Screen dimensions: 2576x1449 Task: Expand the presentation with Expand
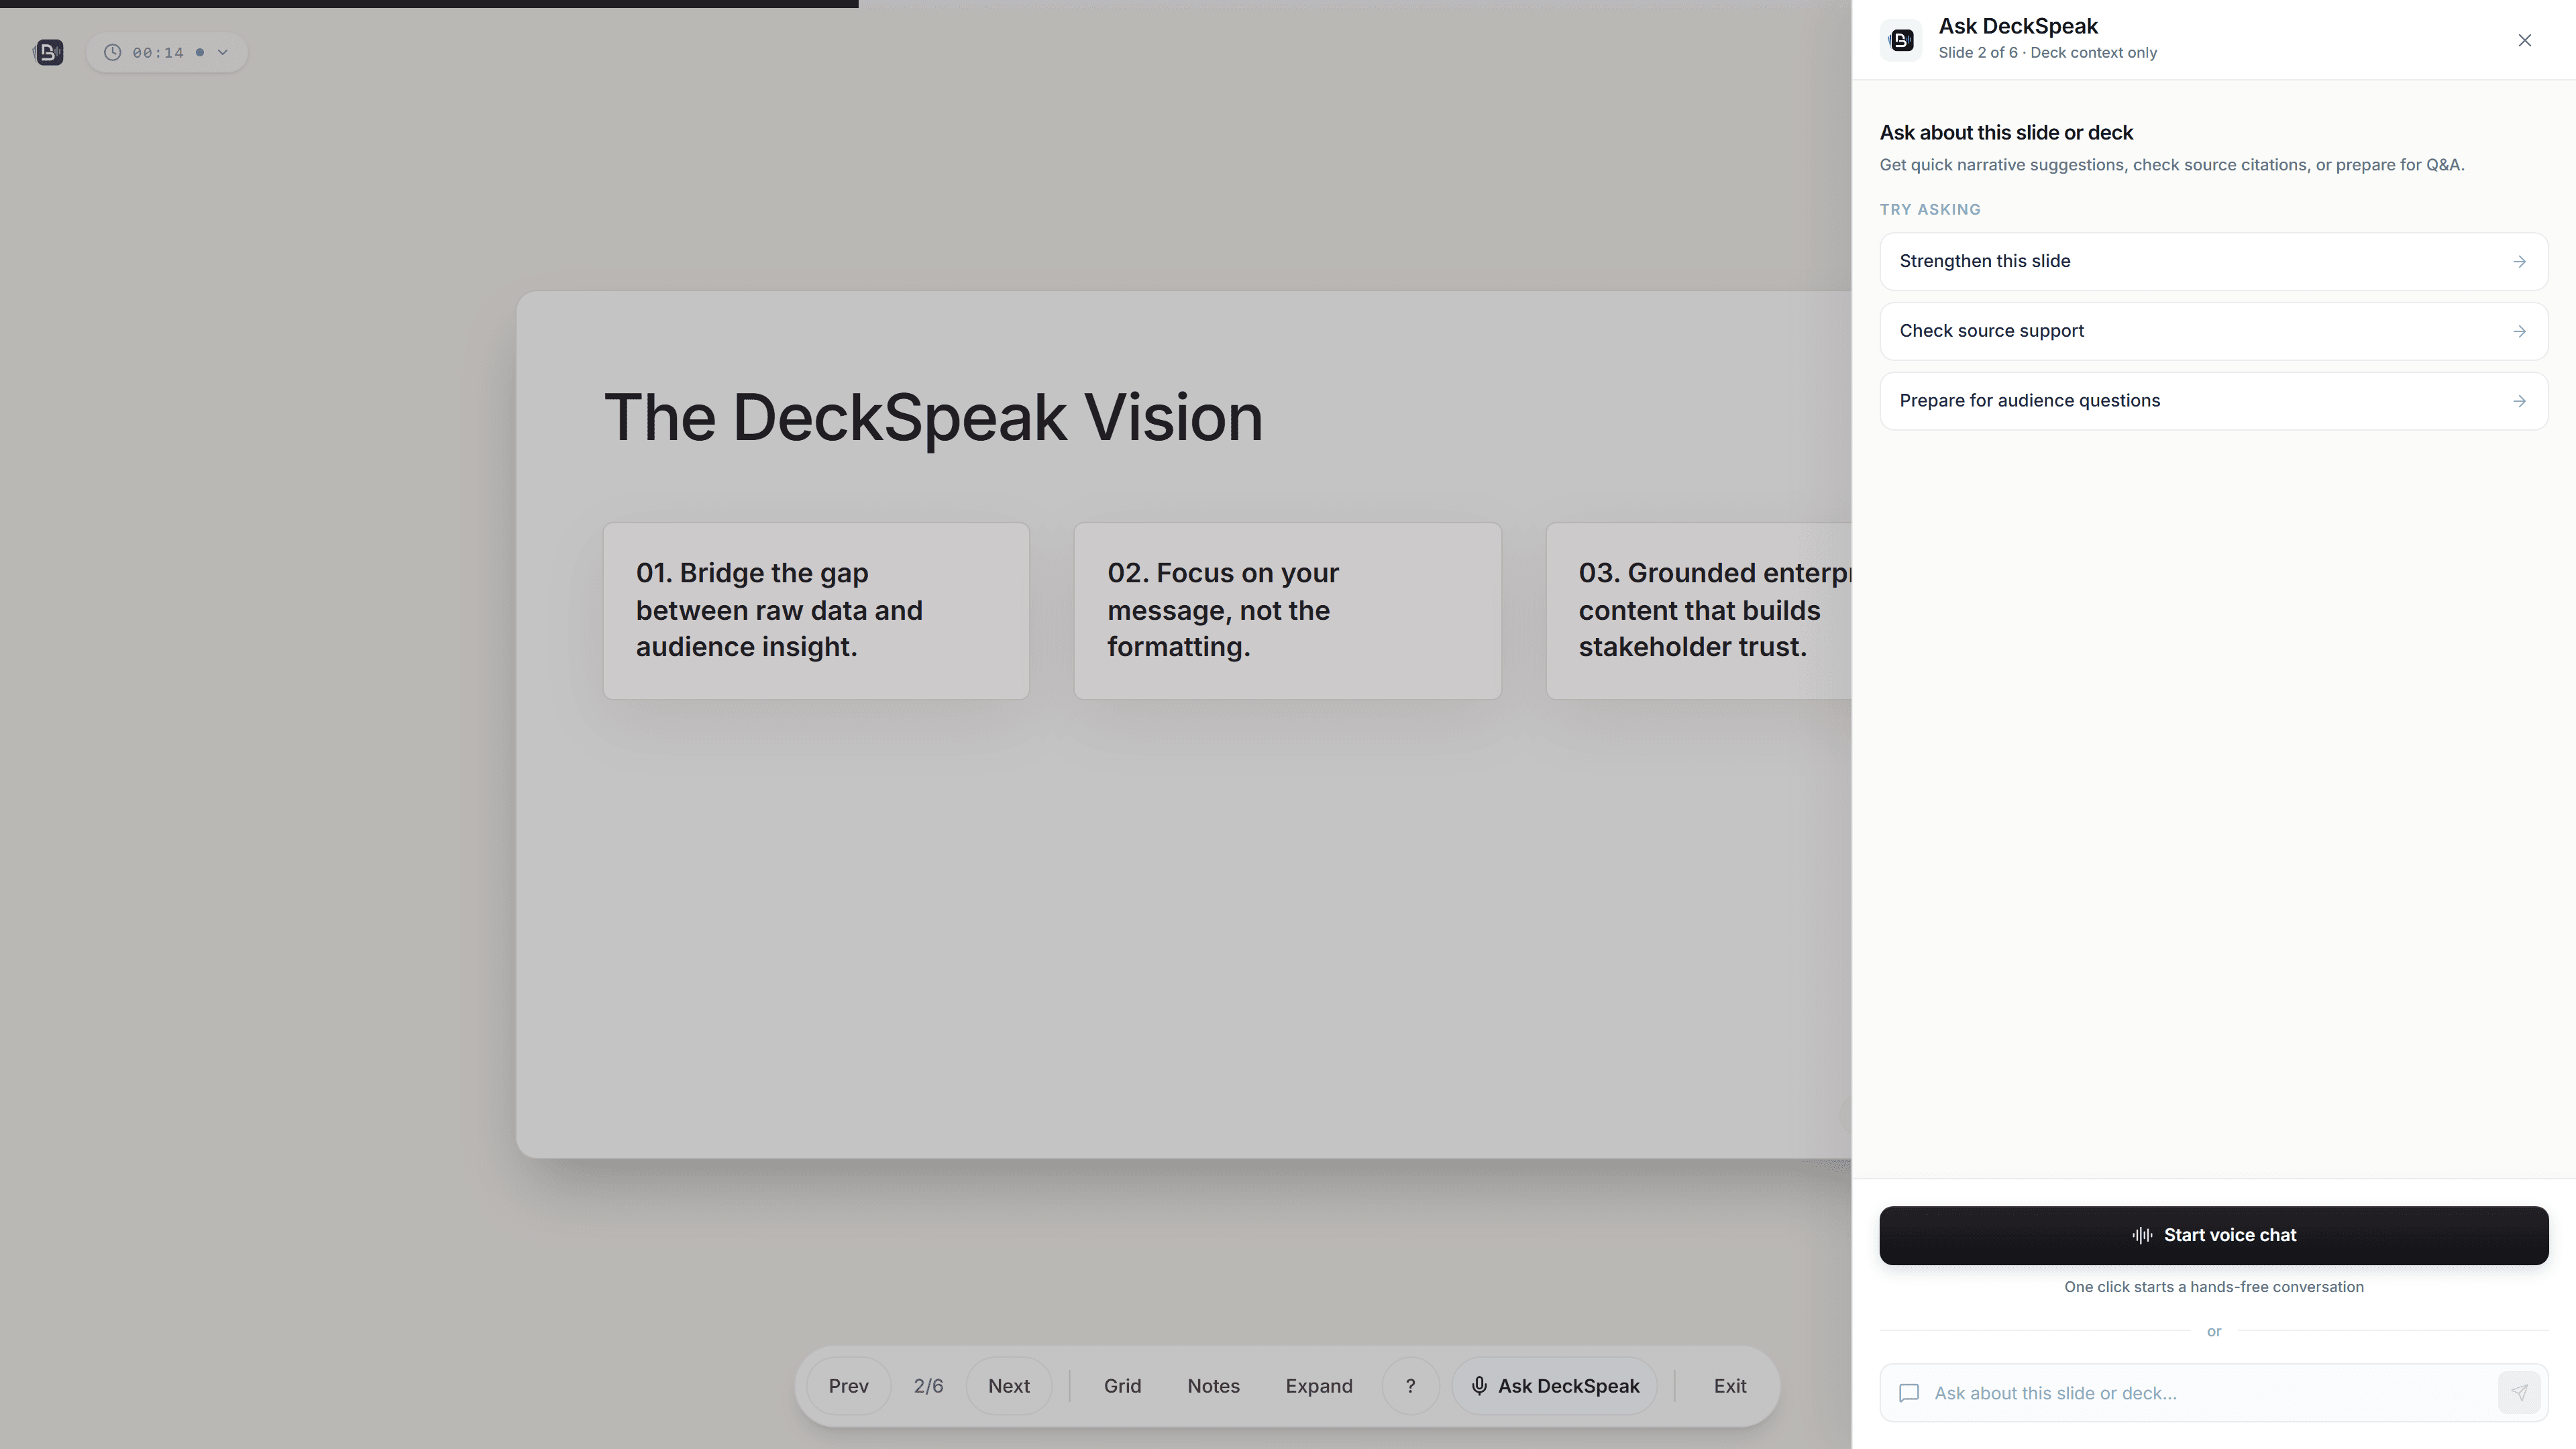(x=1319, y=1386)
